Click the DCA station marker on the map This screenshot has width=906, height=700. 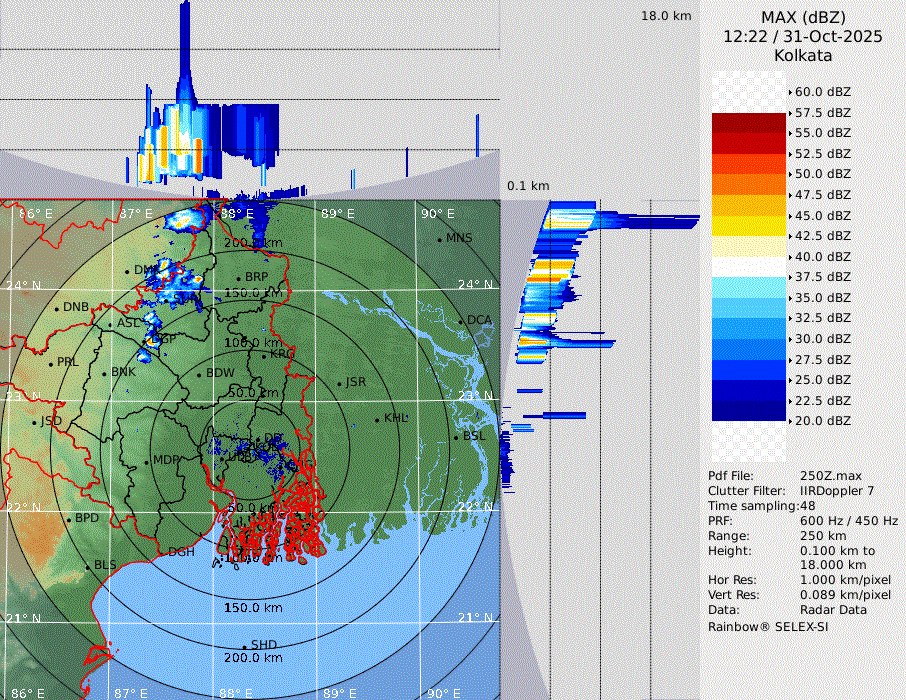461,321
